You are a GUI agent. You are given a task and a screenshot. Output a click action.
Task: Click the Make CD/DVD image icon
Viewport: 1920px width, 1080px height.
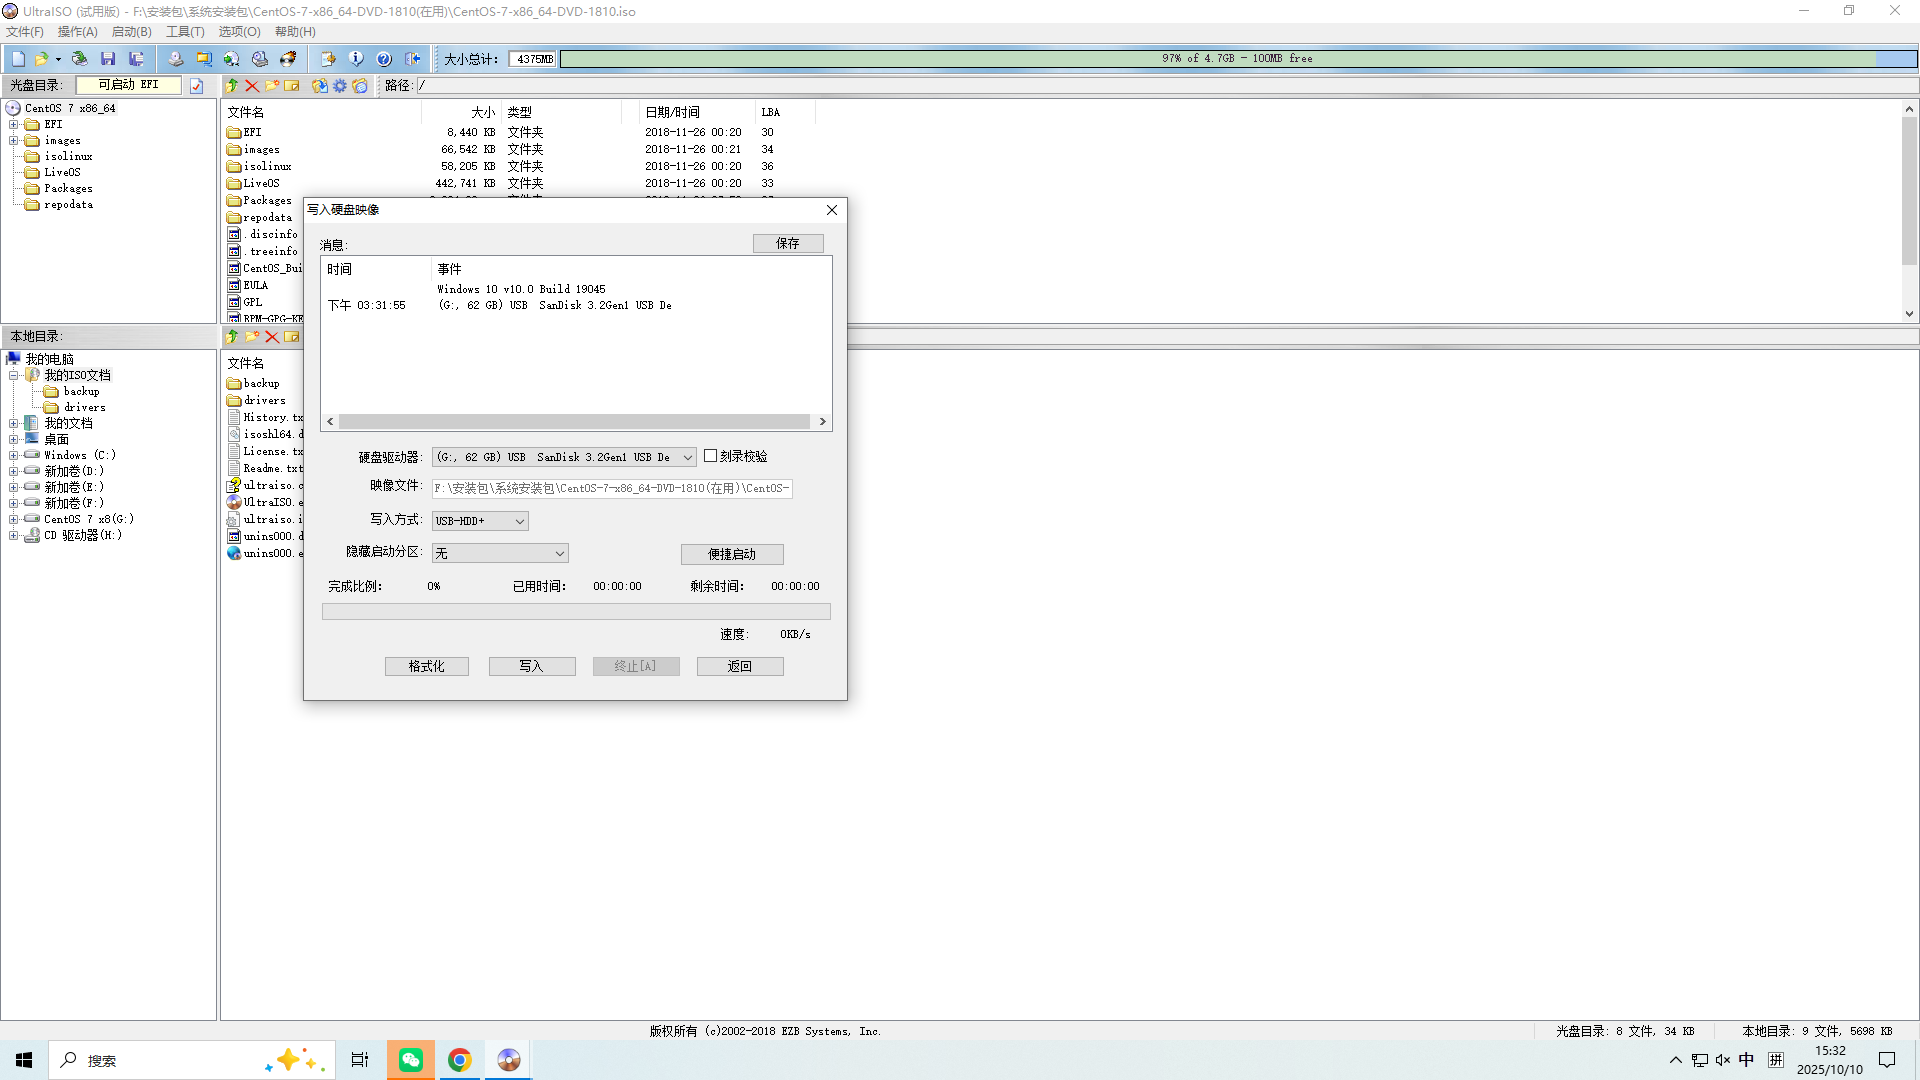(176, 59)
